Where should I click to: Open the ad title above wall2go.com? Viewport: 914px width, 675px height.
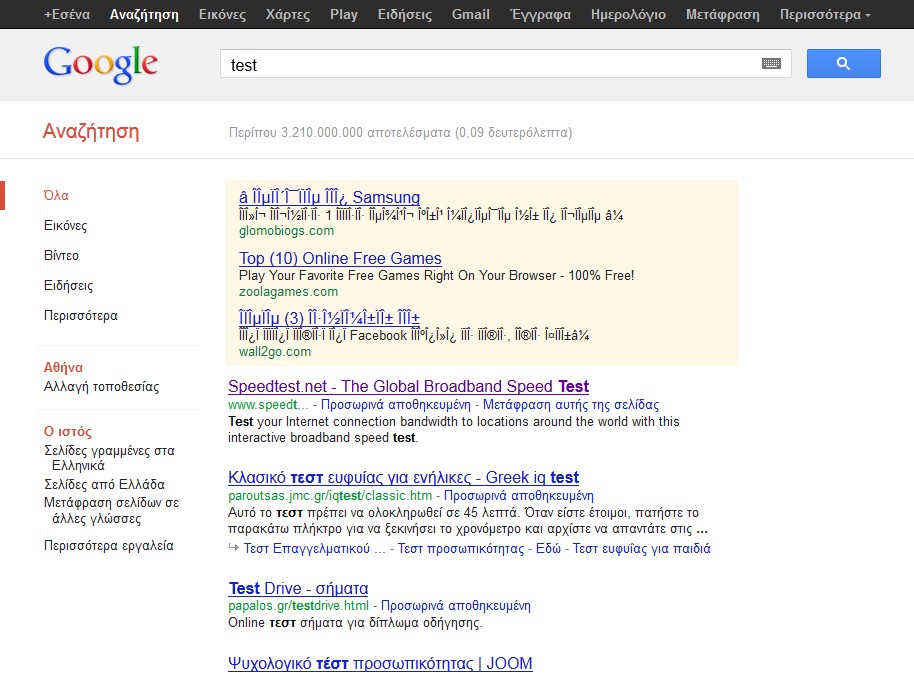[329, 318]
